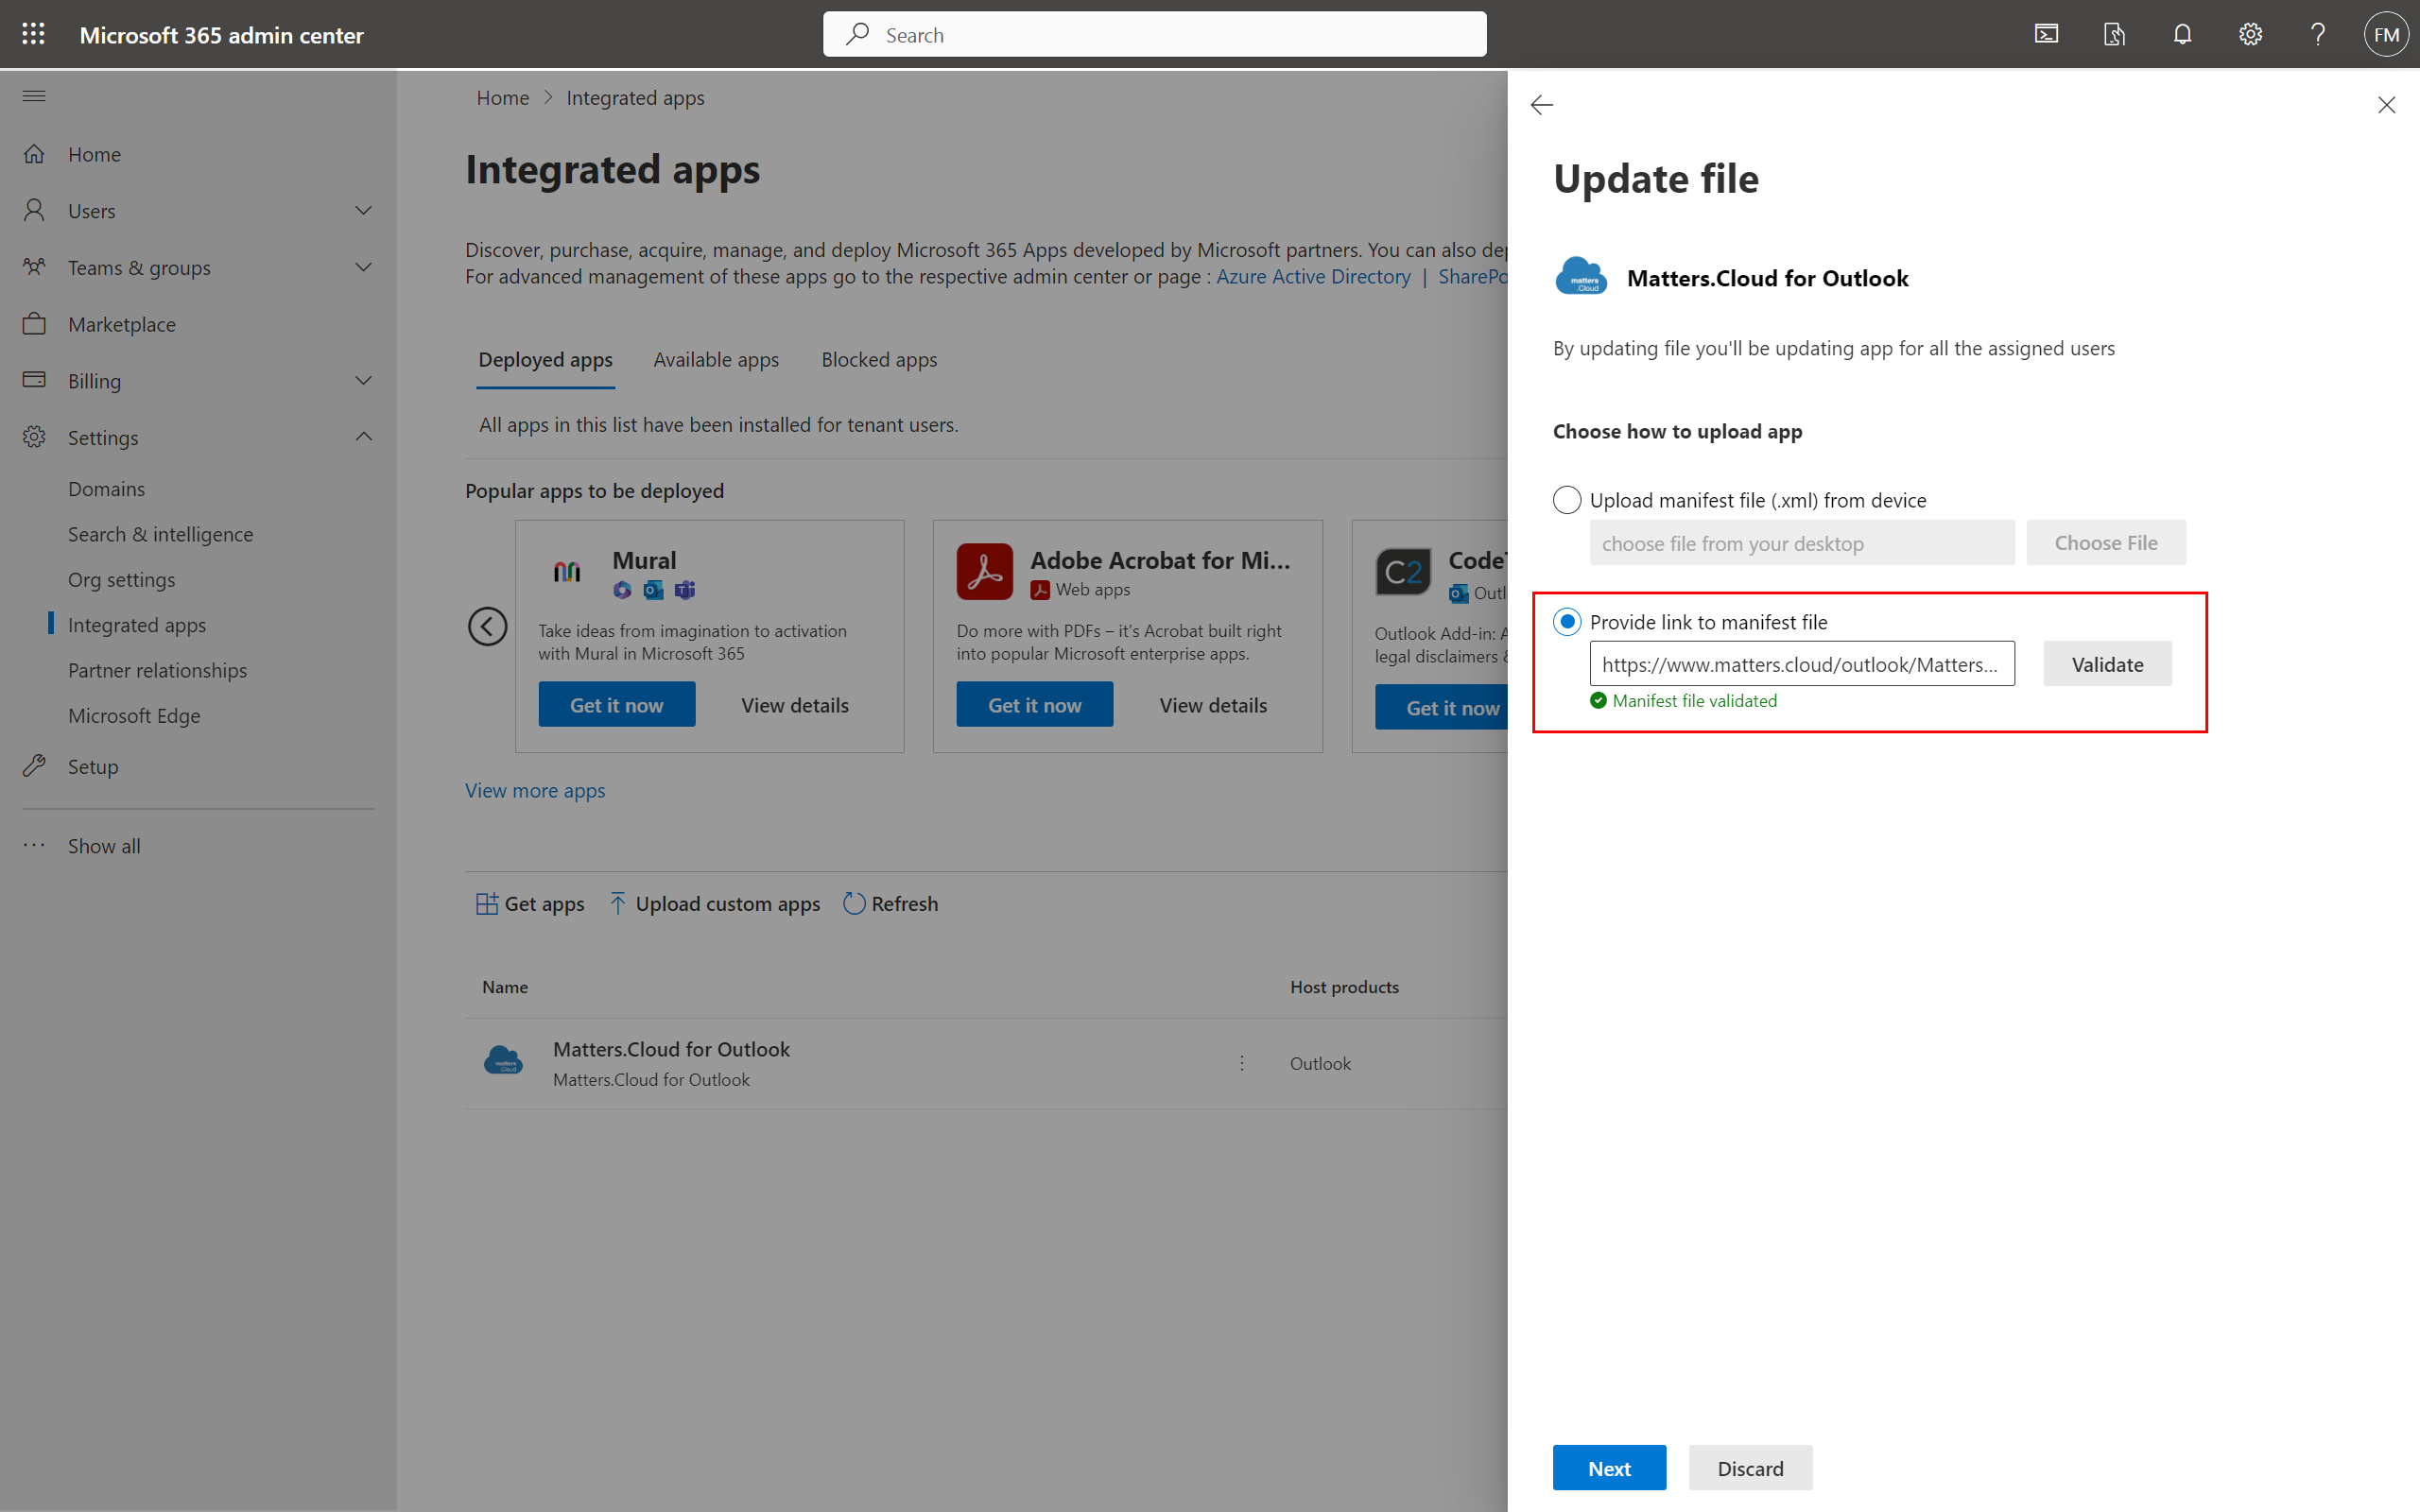
Task: Click Get it now for Adobe Acrobat
Action: tap(1034, 704)
